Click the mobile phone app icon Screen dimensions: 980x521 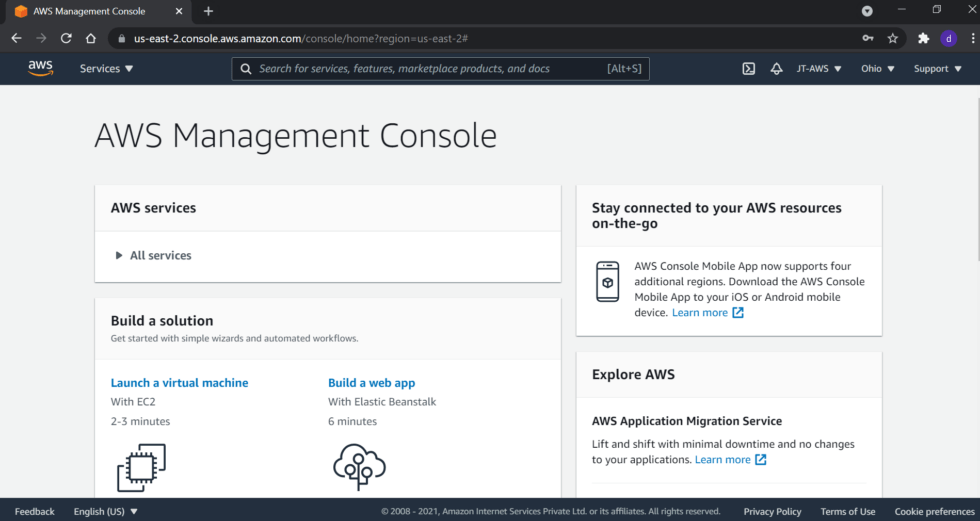click(x=608, y=282)
